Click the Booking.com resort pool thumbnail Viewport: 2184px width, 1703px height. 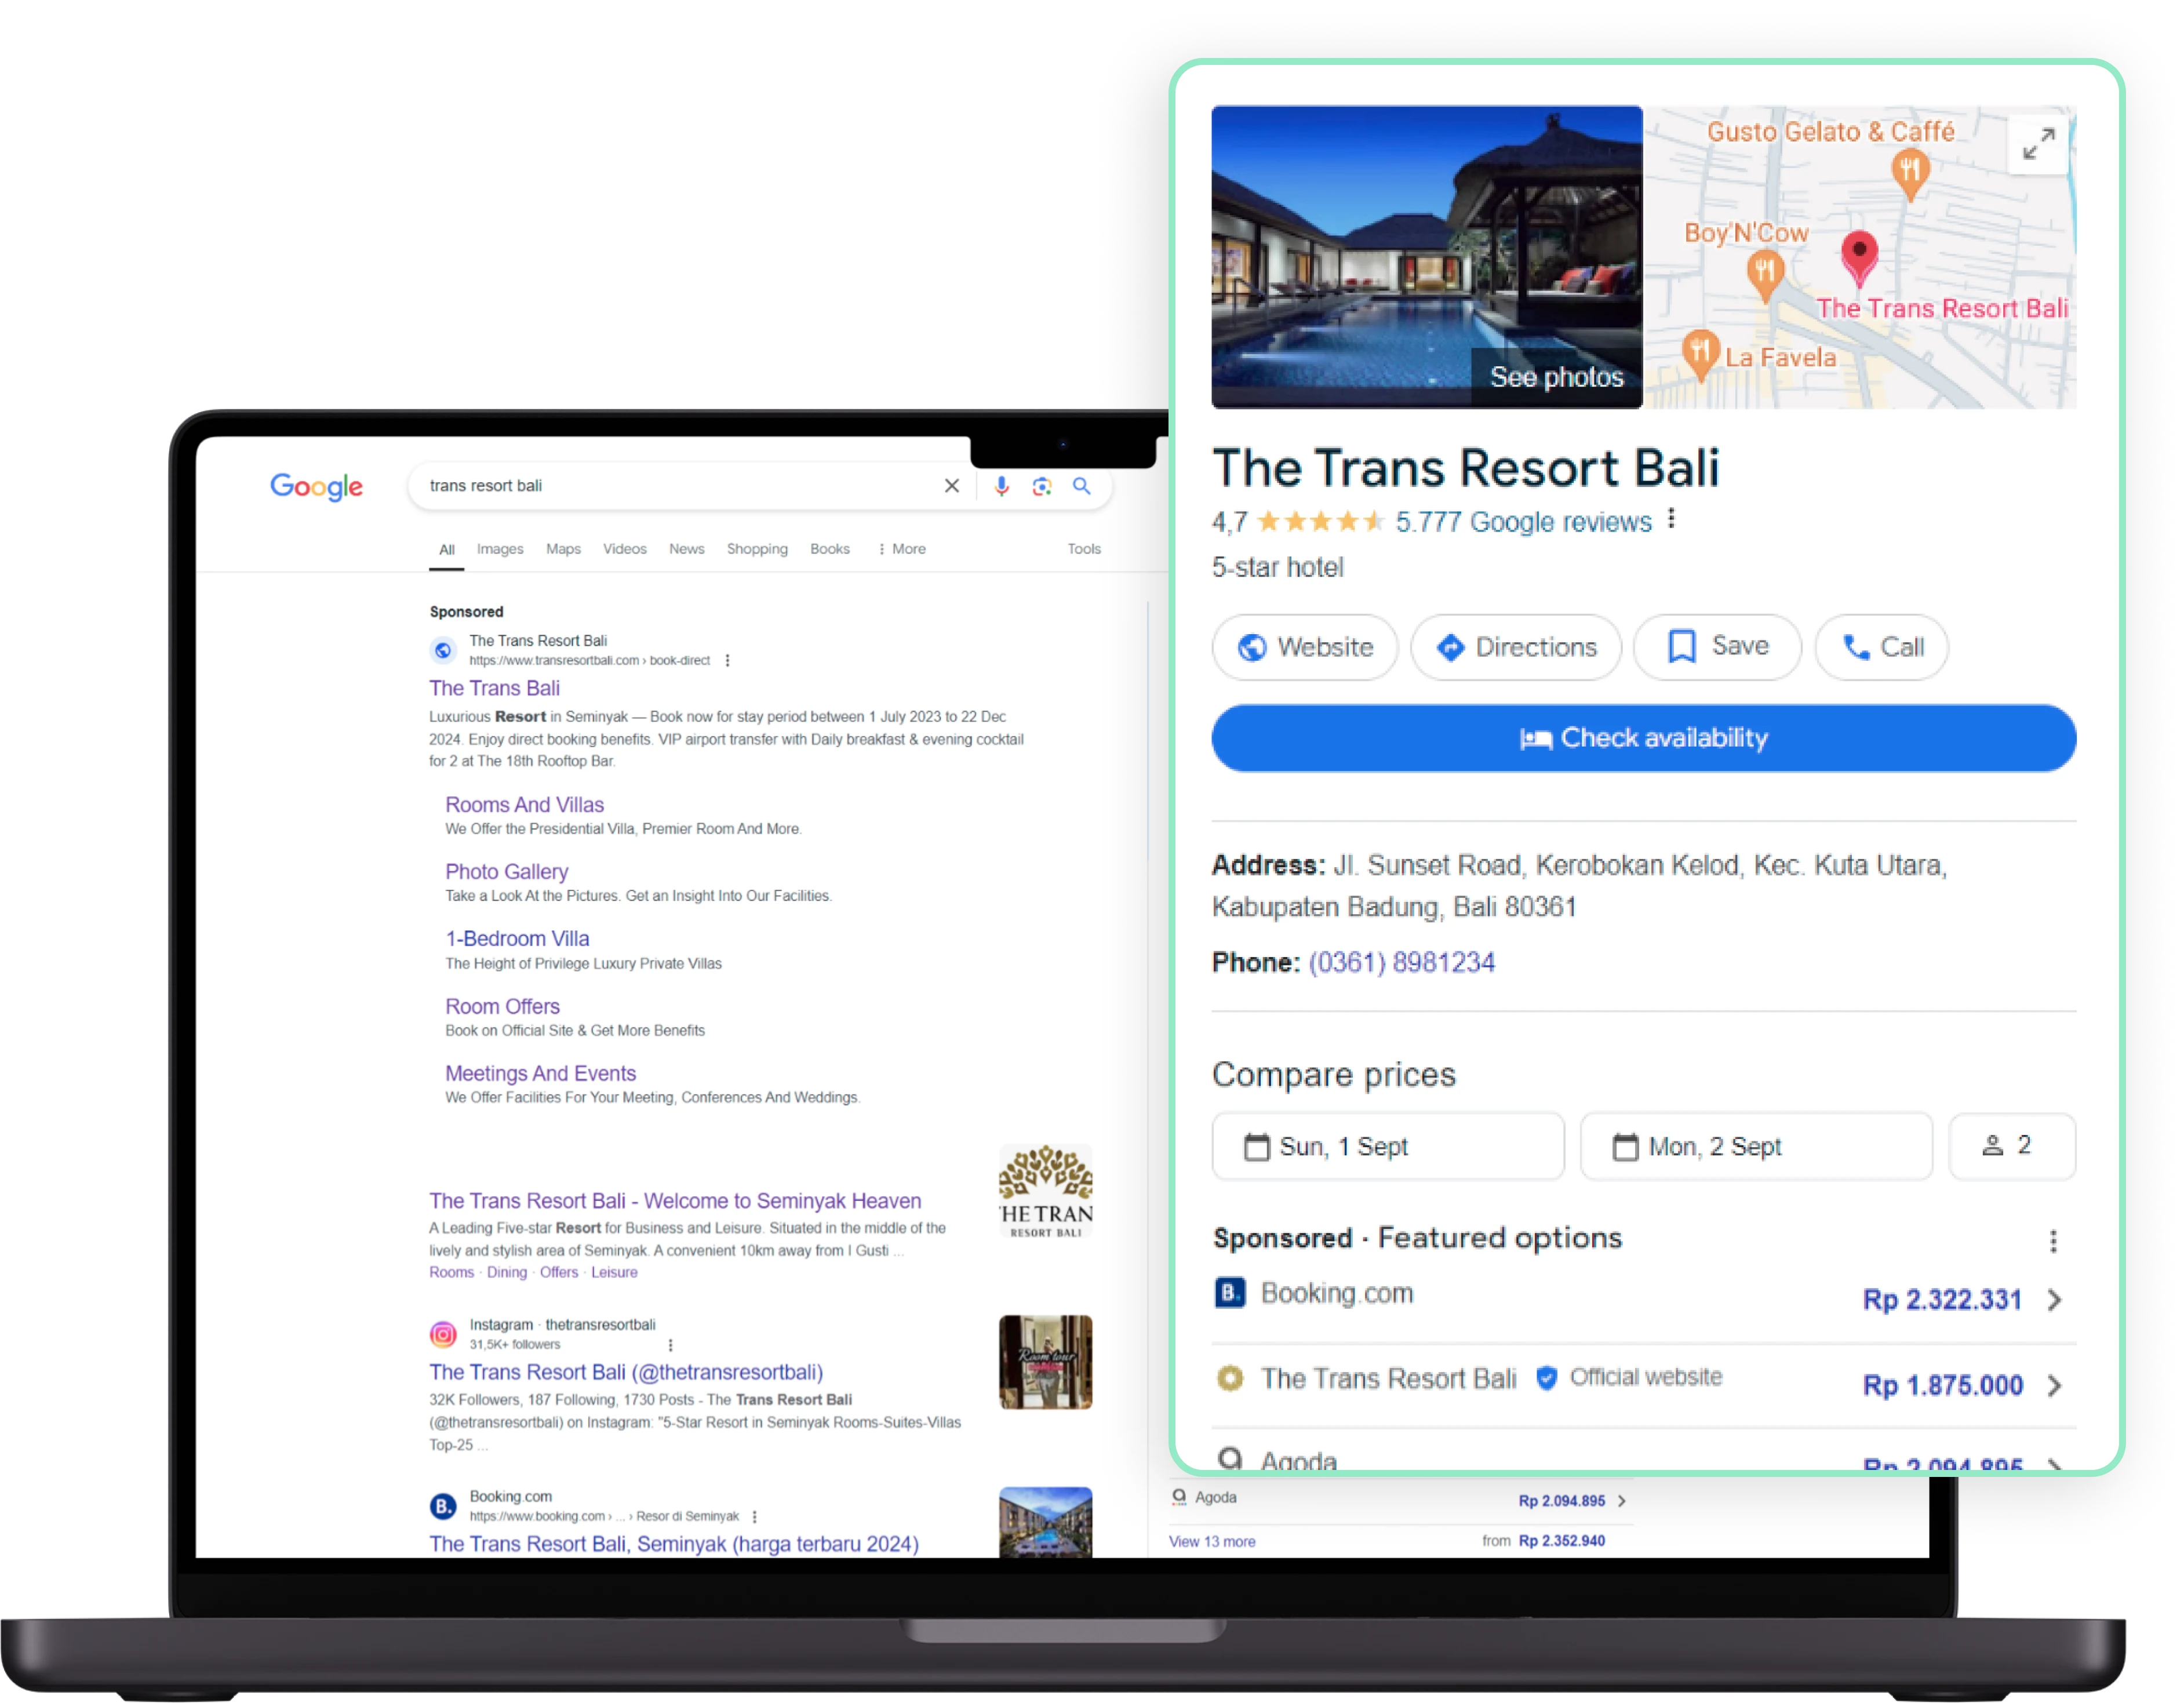[1045, 1522]
